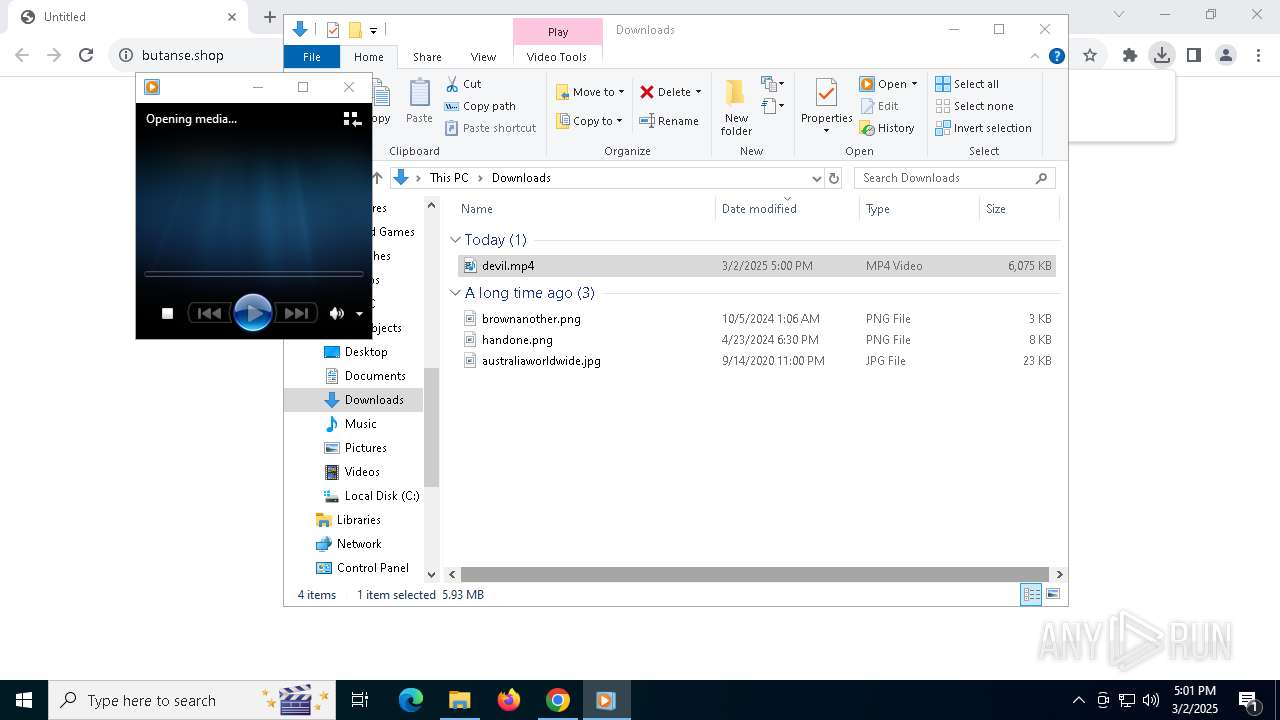Screen dimensions: 1280x720
Task: Skip to previous track in media player
Action: tap(209, 313)
